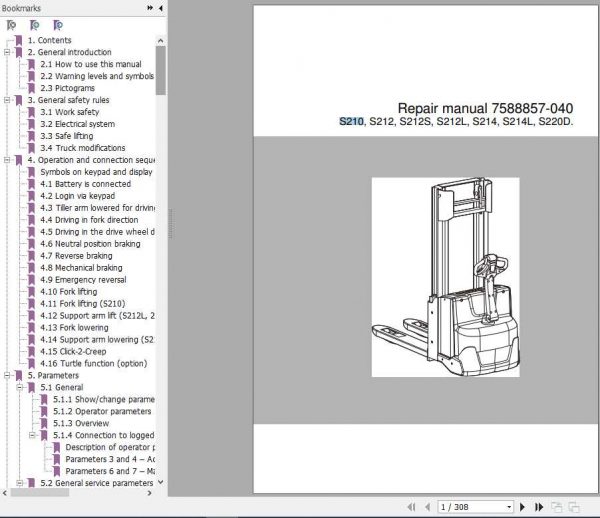Screen dimensions: 600x518
Task: Open bookmark 4.10 Fork lifting
Action: pyautogui.click(x=68, y=292)
